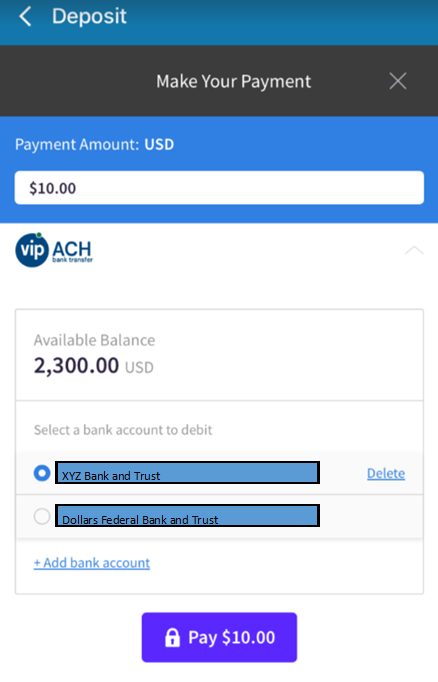Viewport: 438px width, 682px height.
Task: Select the Dollars Federal Bank radio button
Action: point(42,516)
